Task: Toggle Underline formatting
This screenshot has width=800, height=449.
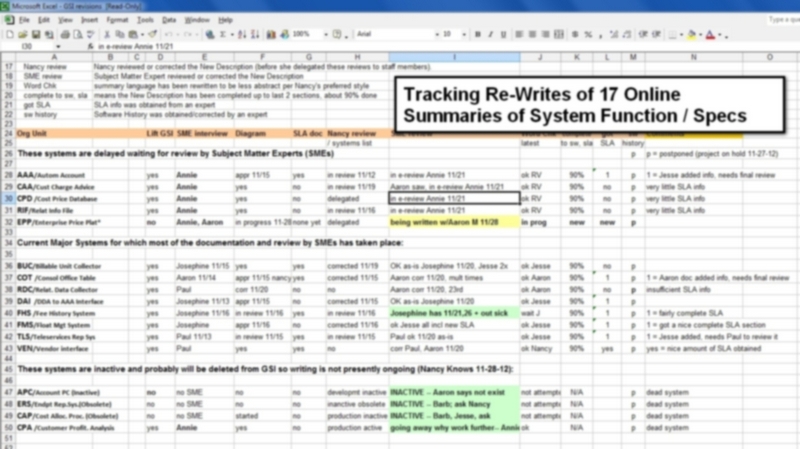Action: pyautogui.click(x=502, y=34)
